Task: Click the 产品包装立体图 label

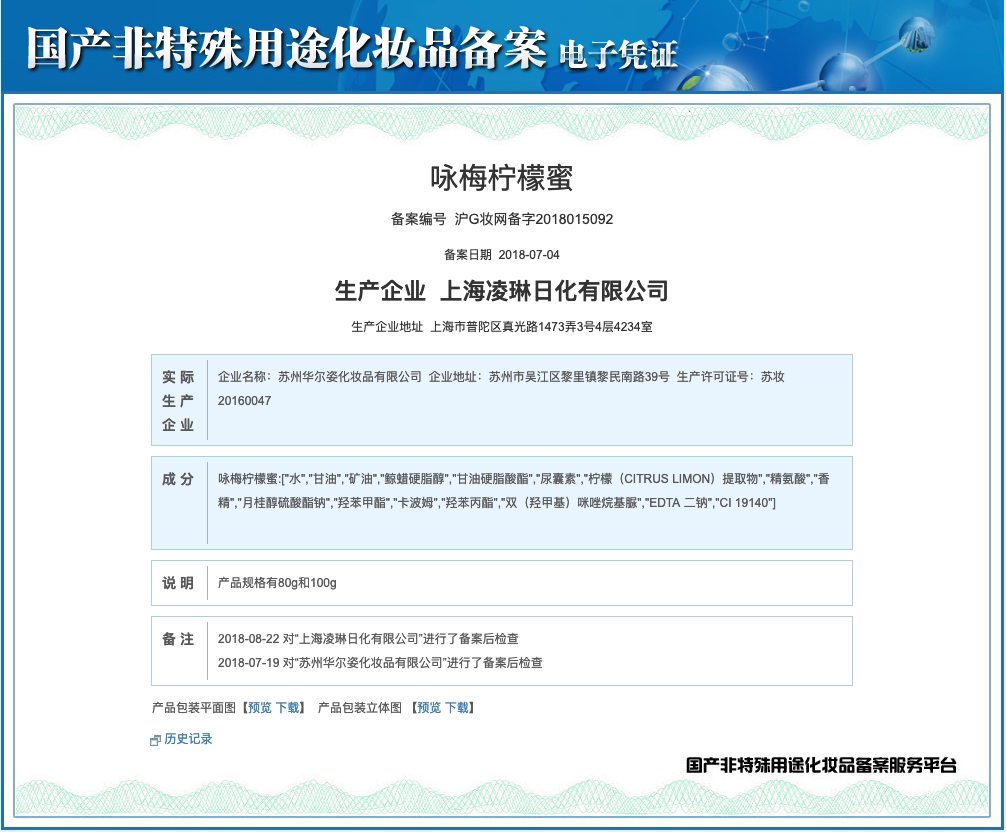Action: (360, 708)
